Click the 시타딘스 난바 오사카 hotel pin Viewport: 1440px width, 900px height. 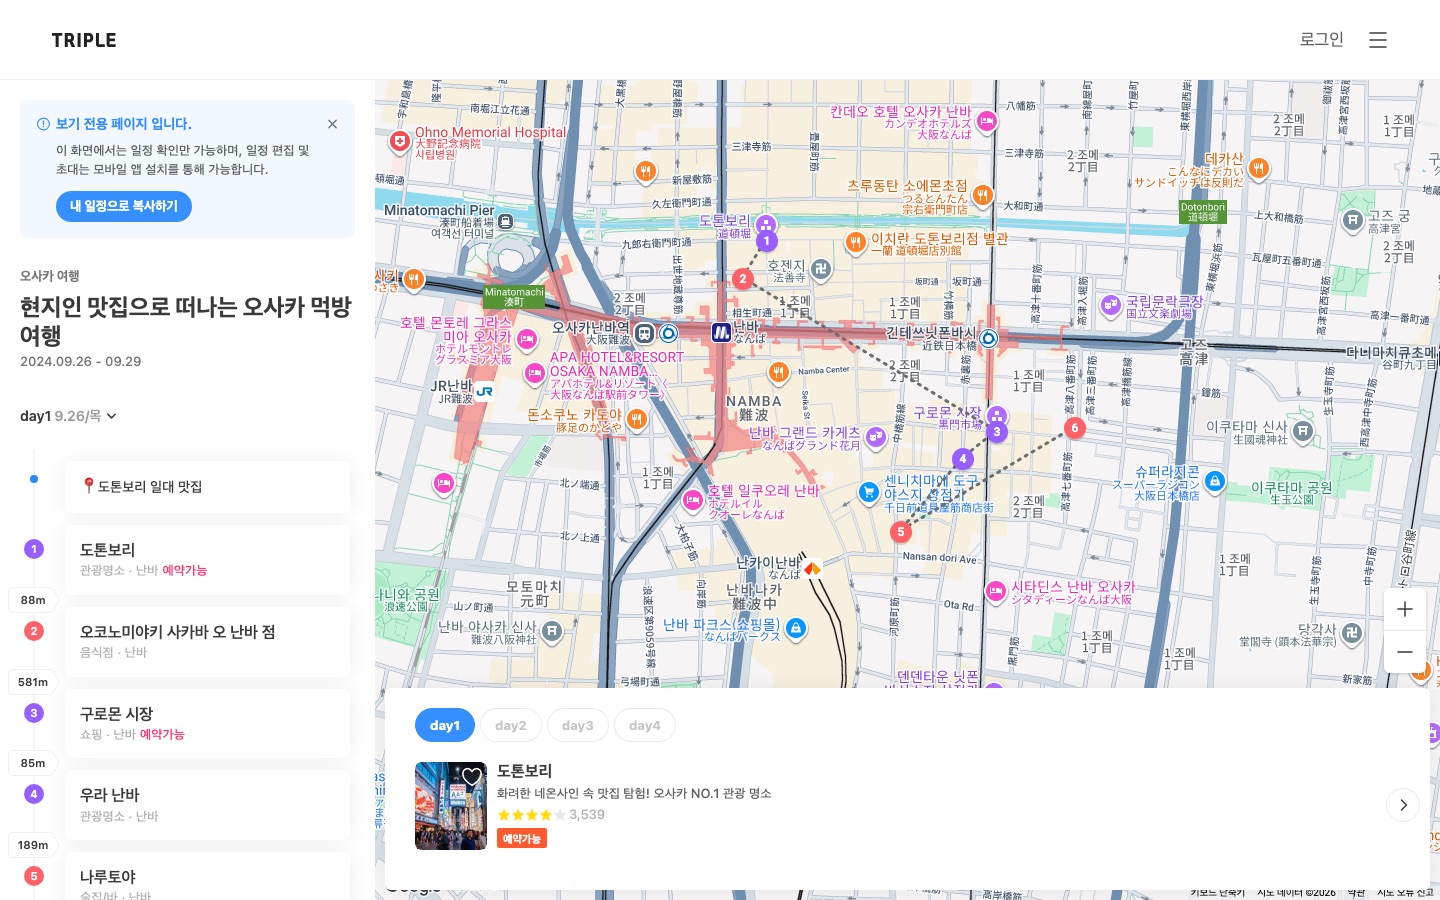[995, 592]
